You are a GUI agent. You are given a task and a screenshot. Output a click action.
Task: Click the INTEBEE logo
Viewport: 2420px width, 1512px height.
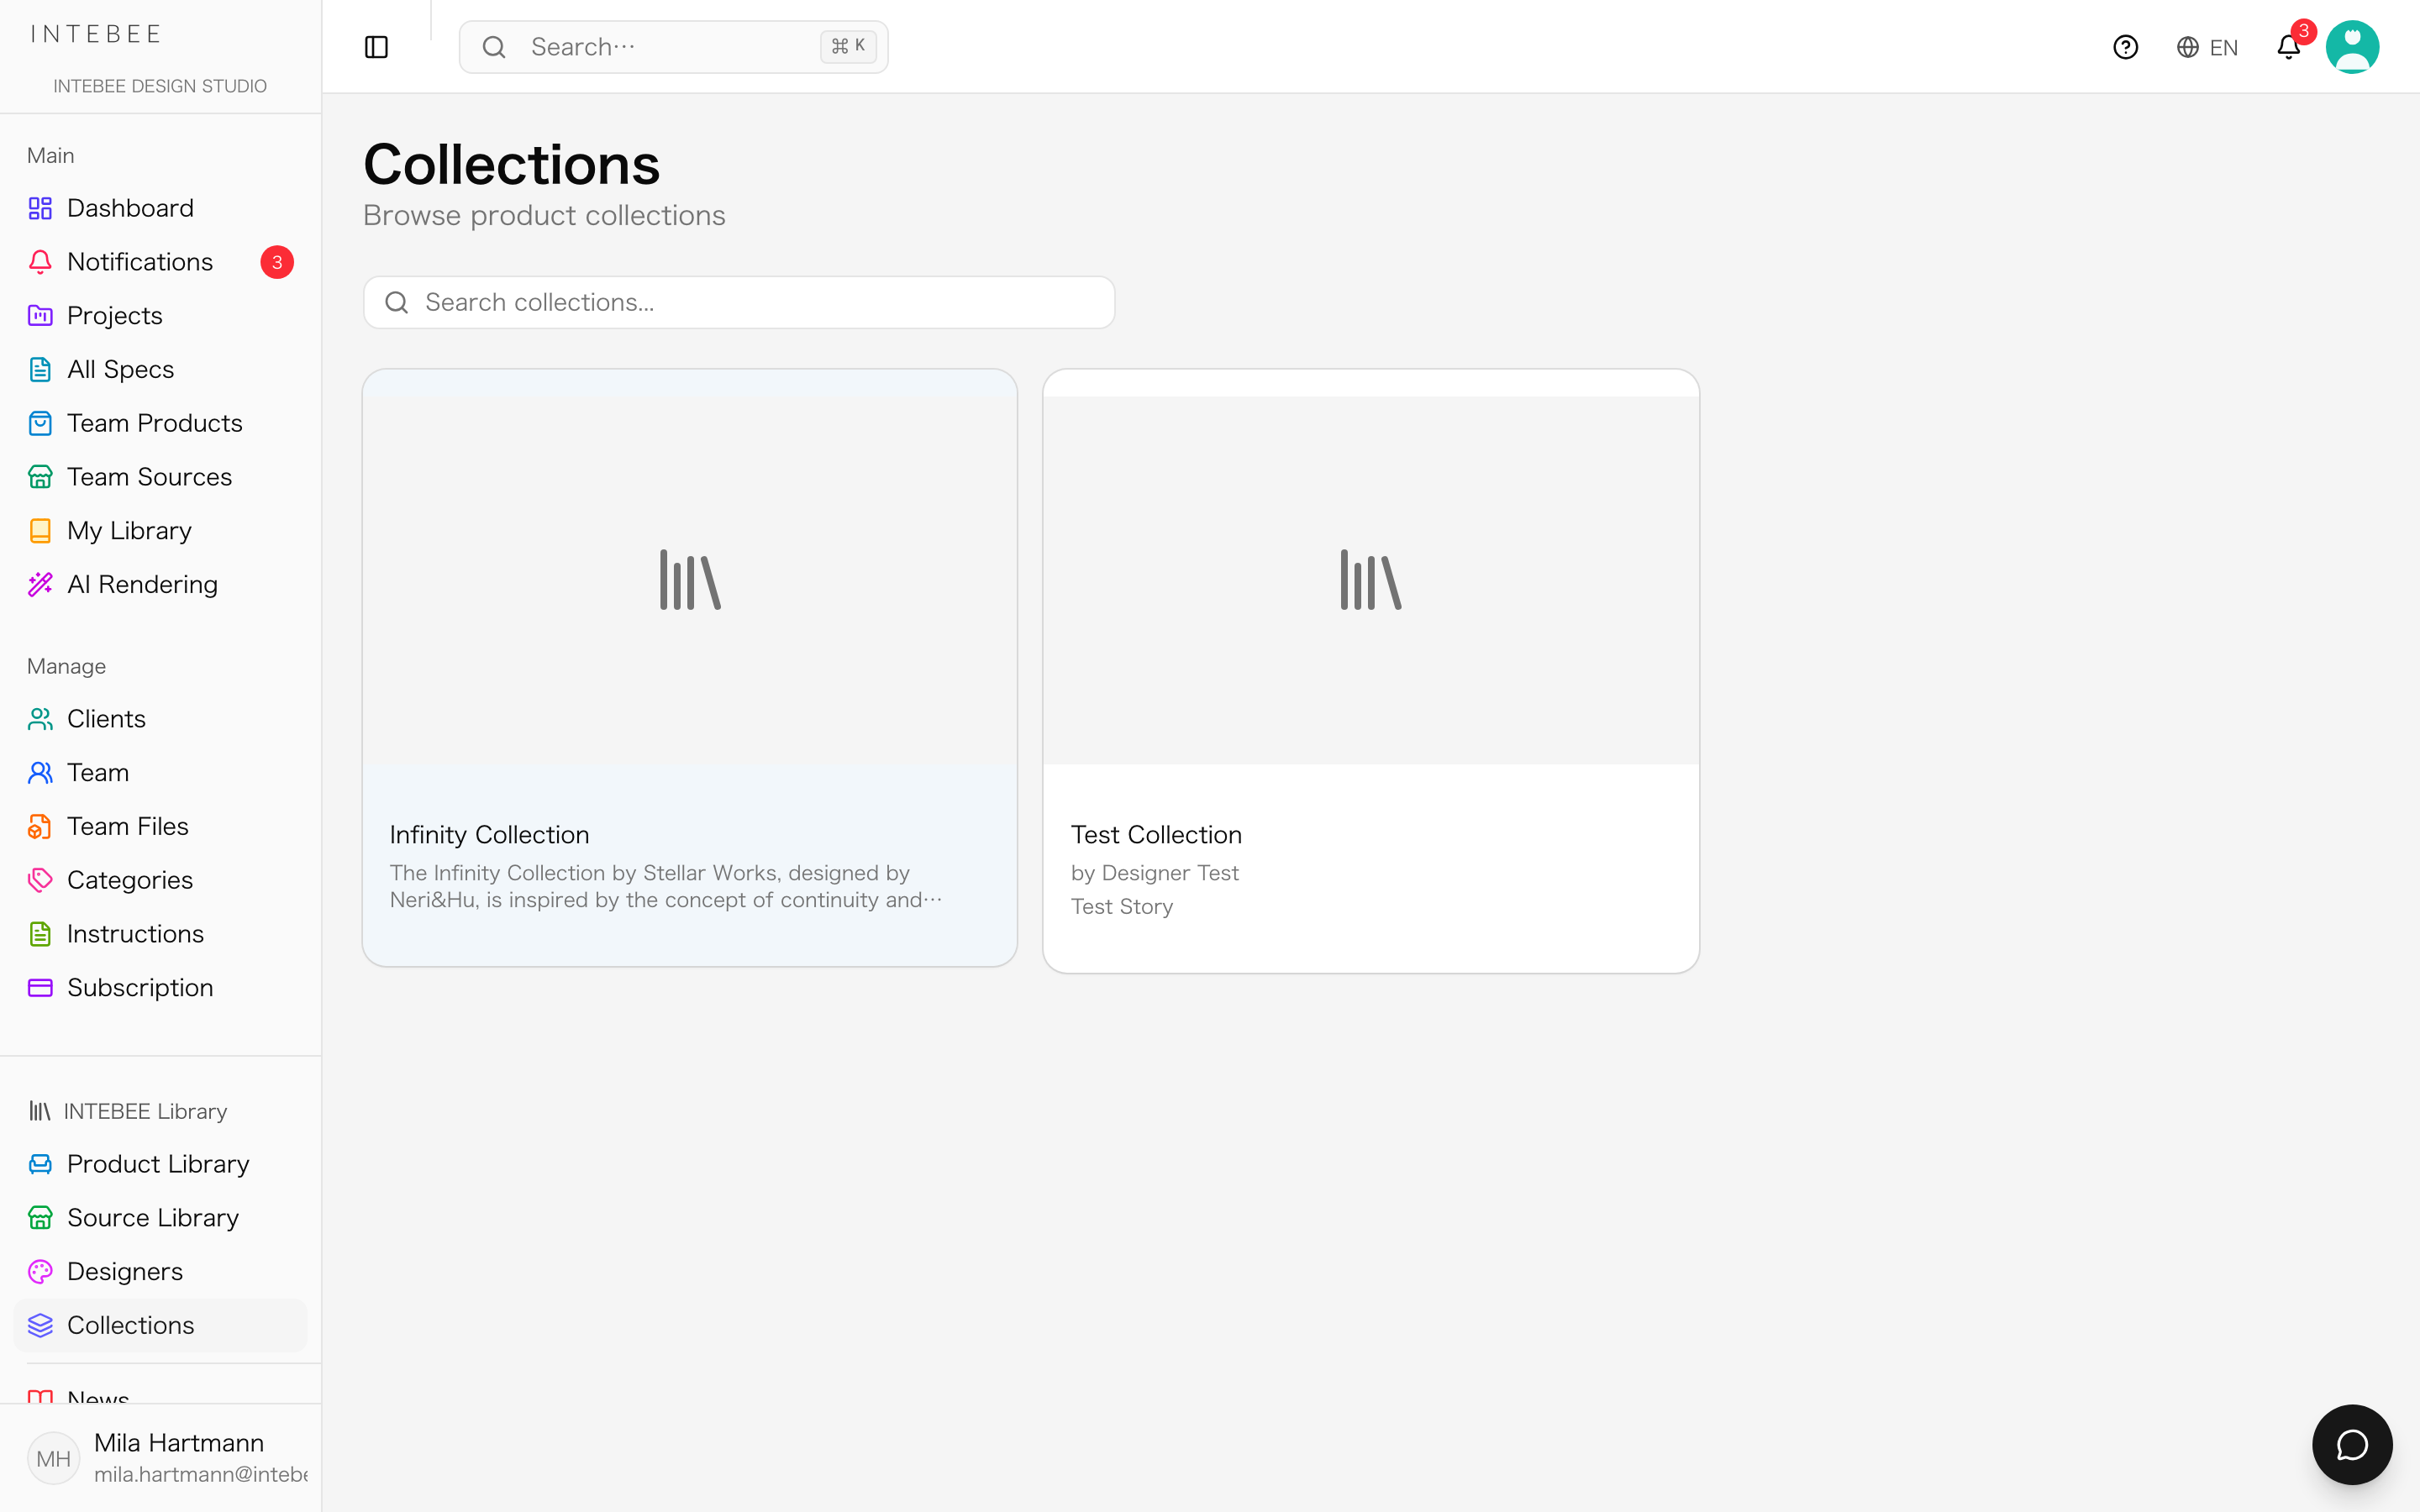coord(96,34)
